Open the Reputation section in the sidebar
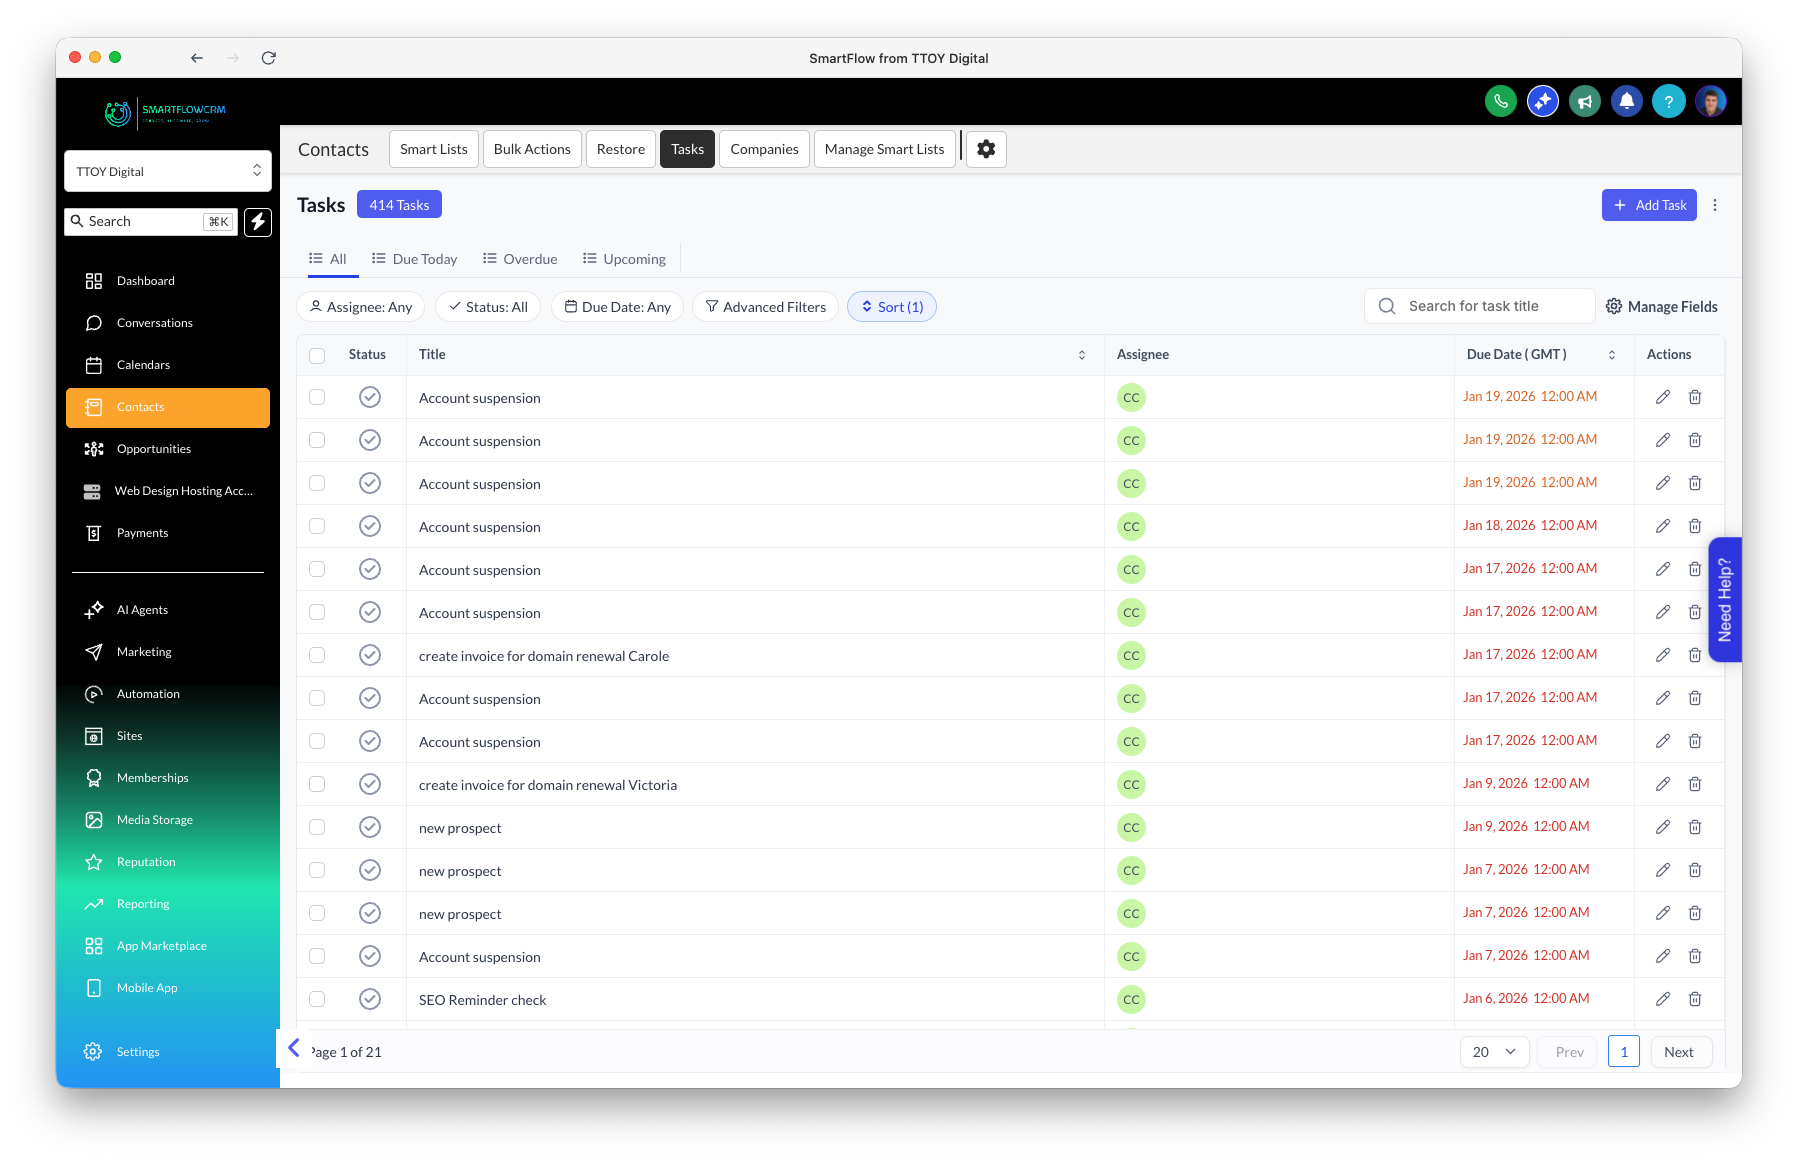 146,861
